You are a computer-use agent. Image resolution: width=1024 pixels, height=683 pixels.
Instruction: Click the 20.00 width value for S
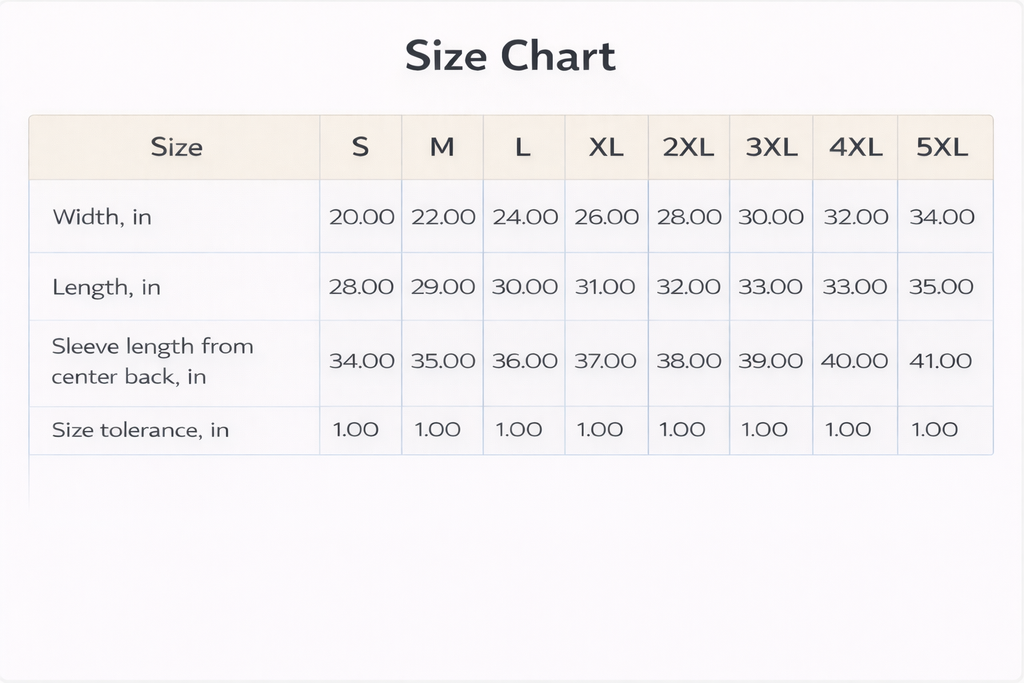pyautogui.click(x=361, y=217)
